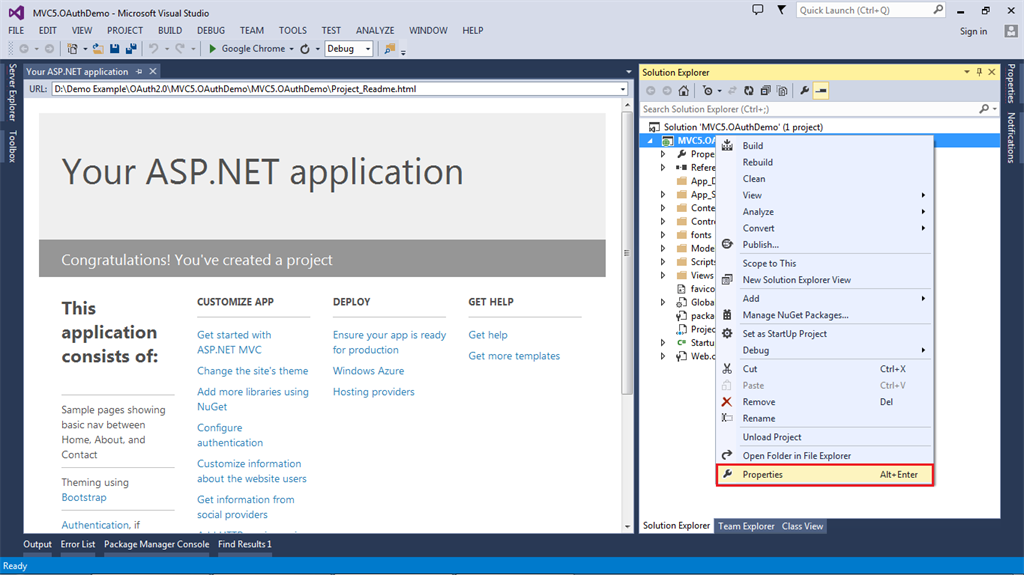Screen dimensions: 1024x575
Task: Open the URL address bar dropdown
Action: click(623, 89)
